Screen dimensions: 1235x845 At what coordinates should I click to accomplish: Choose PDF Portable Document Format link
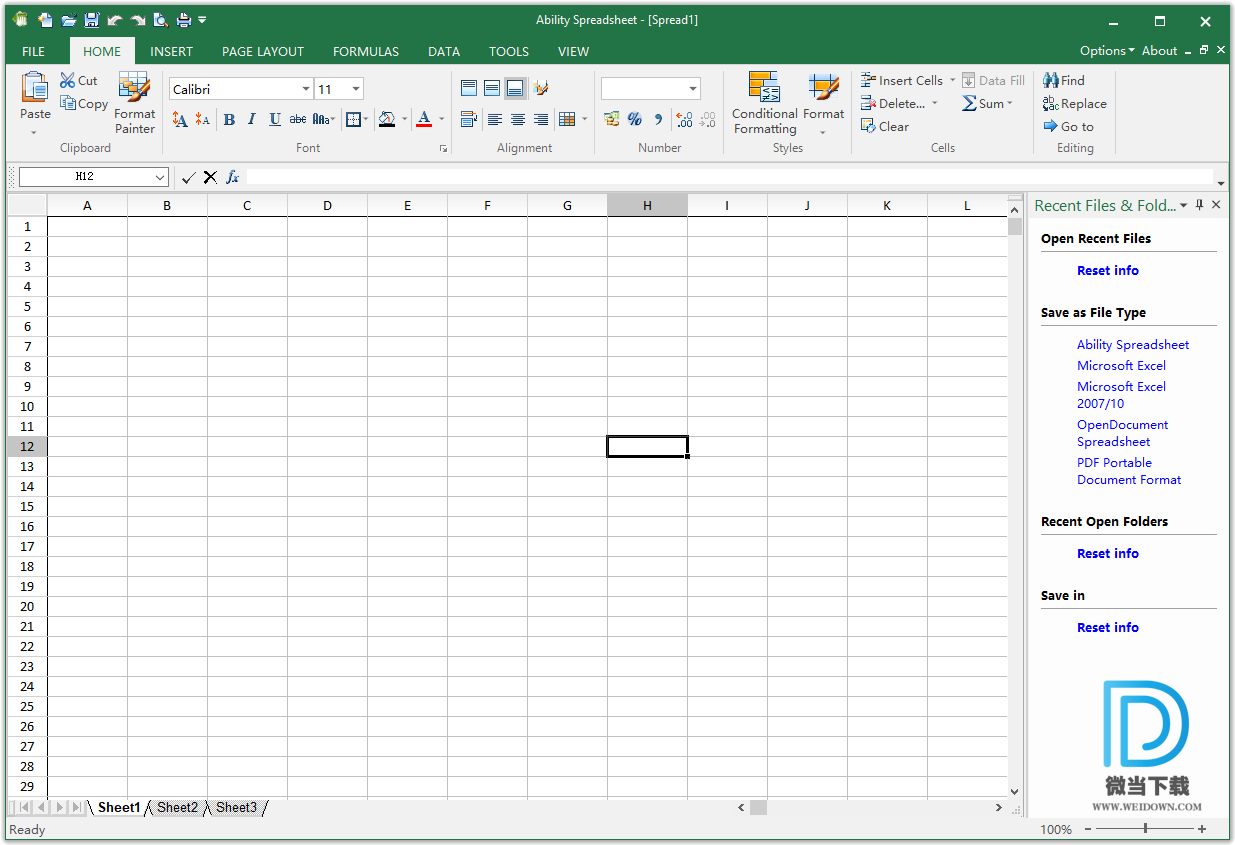(x=1129, y=471)
